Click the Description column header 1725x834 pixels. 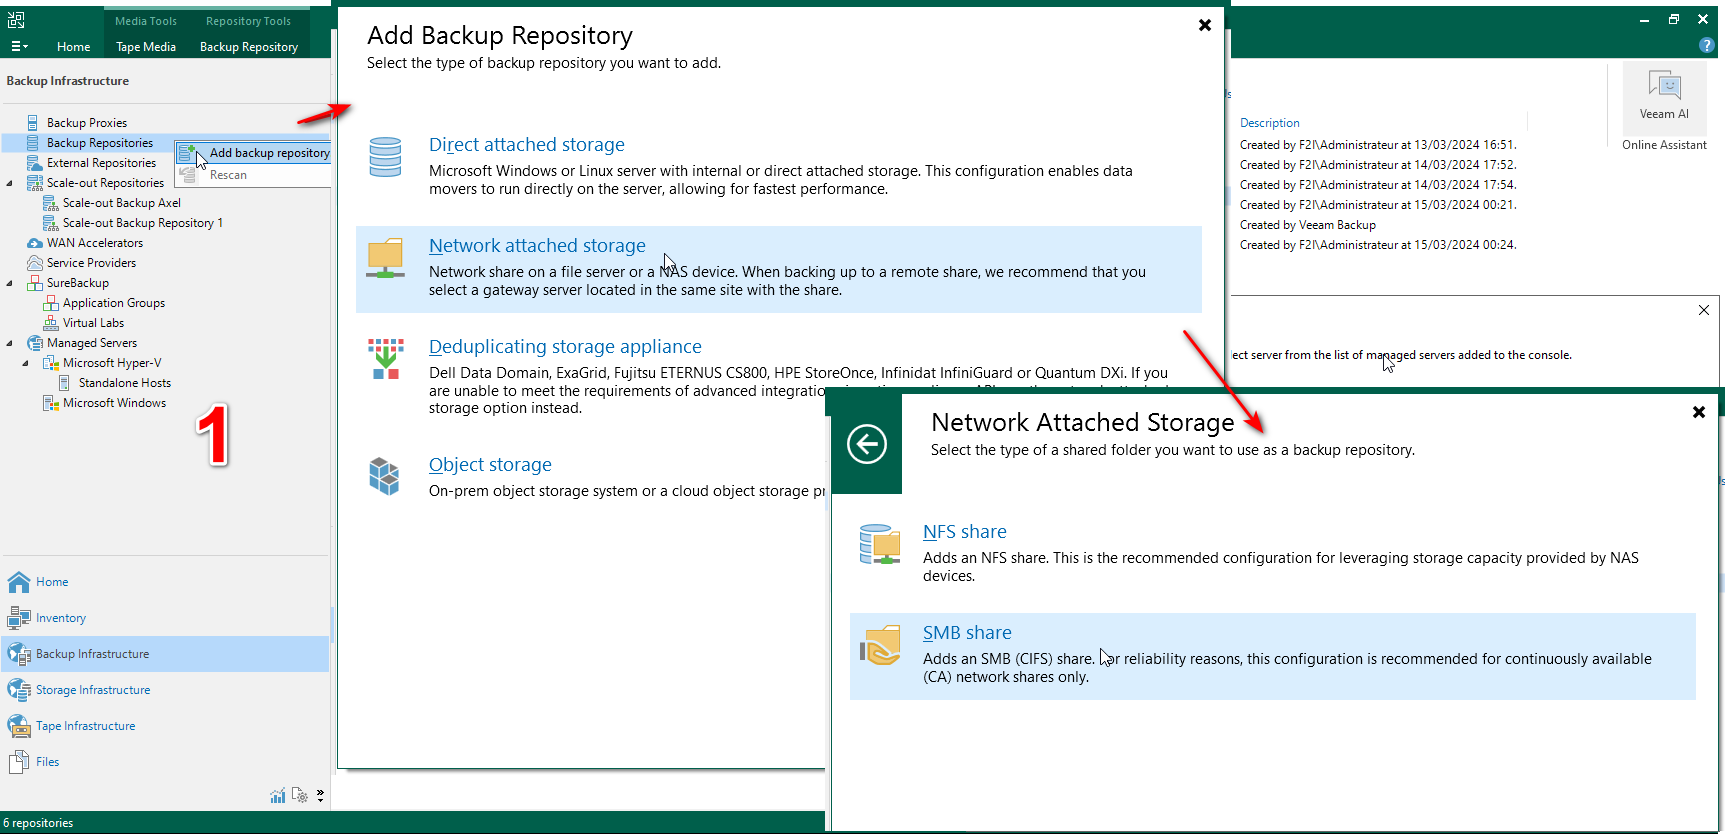[1270, 123]
